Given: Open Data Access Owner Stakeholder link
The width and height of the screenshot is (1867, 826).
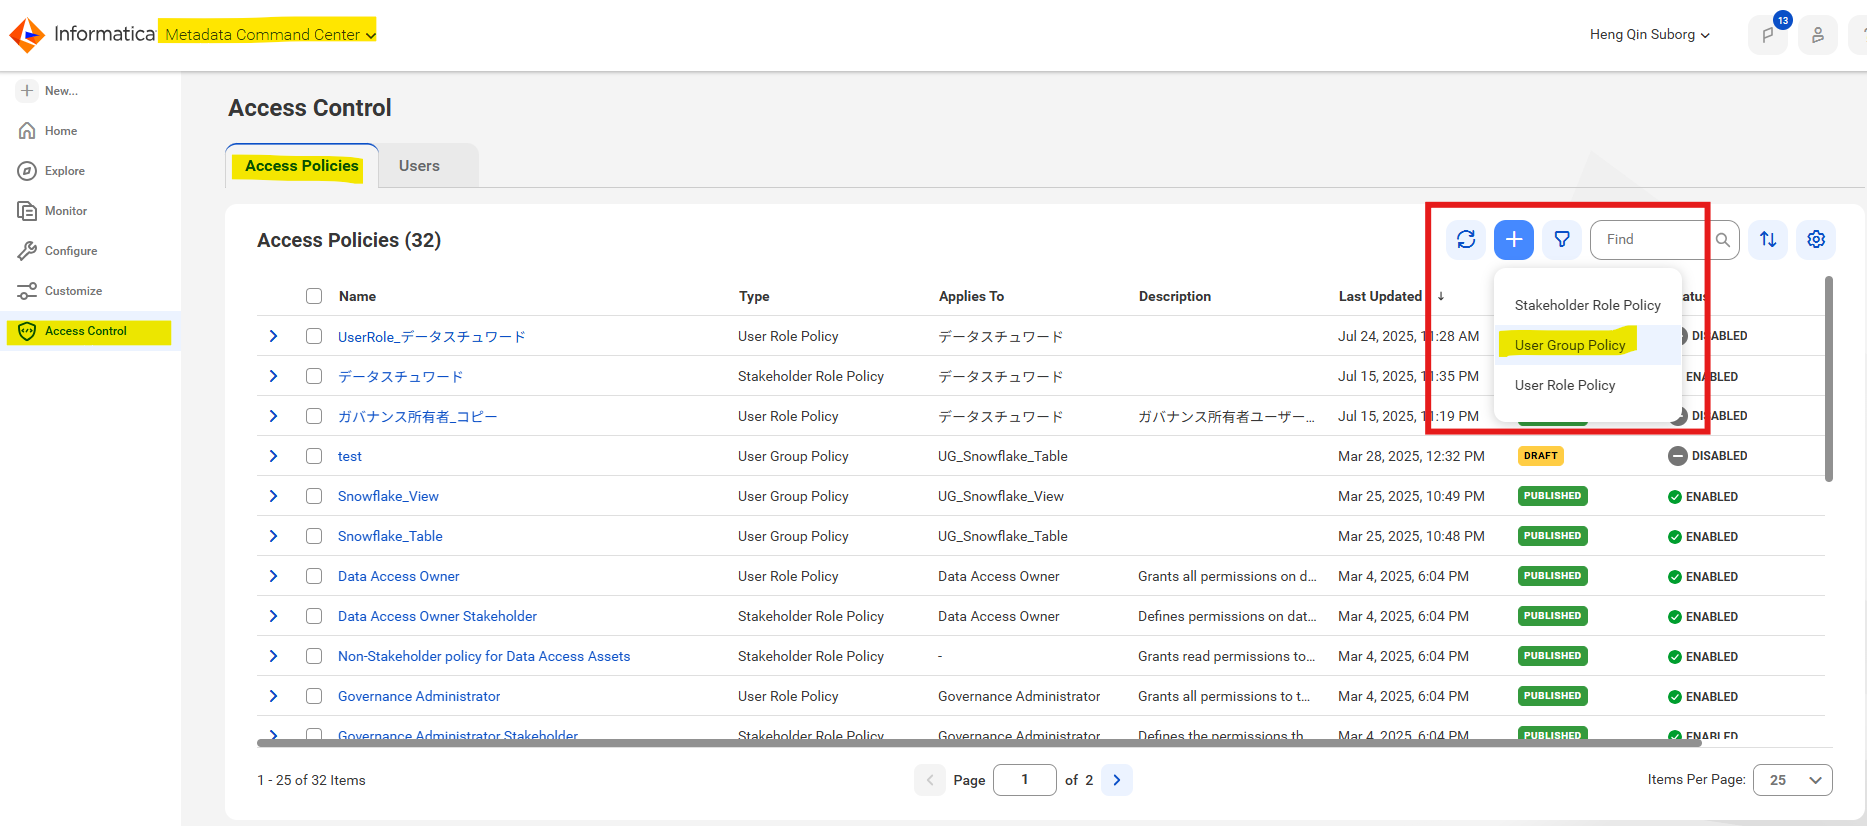Looking at the screenshot, I should [x=437, y=616].
